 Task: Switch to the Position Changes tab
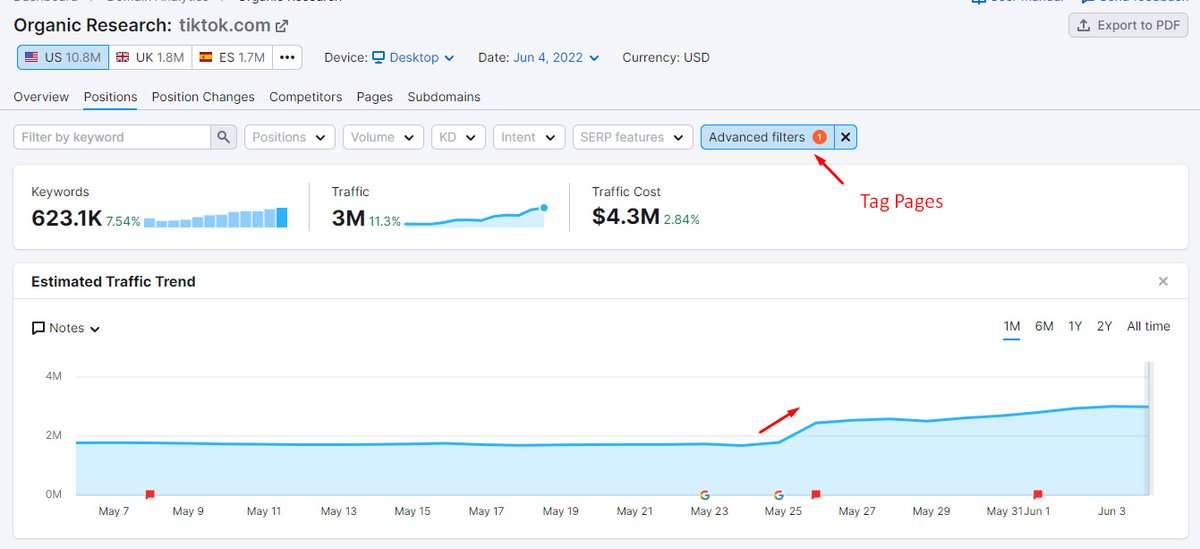click(203, 97)
